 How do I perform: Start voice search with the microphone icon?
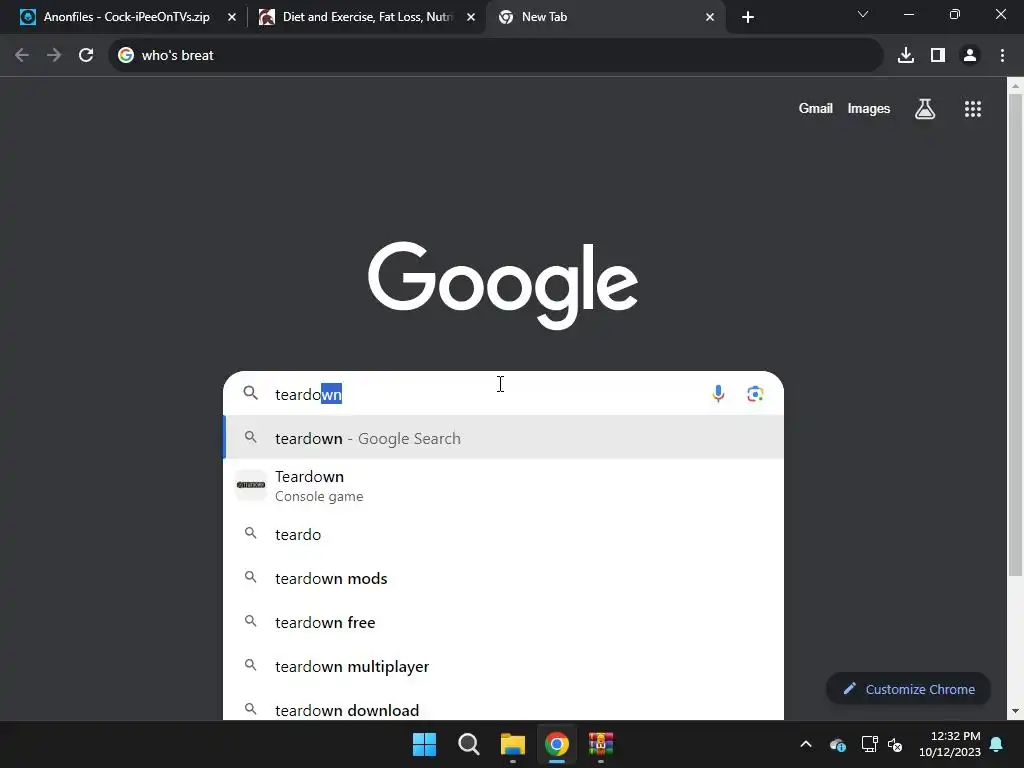[x=718, y=394]
